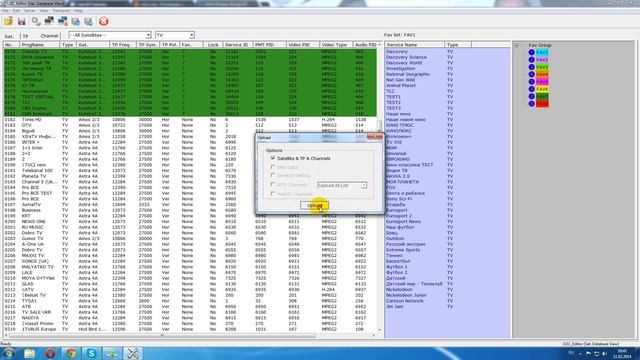Collapse the Fav Group tree node
This screenshot has height=360, width=640.
tap(516, 45)
